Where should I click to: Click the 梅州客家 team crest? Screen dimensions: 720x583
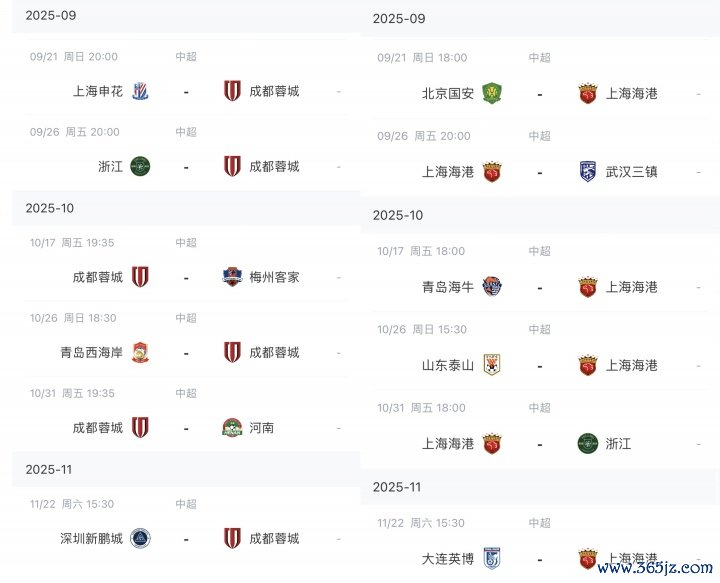pyautogui.click(x=232, y=277)
